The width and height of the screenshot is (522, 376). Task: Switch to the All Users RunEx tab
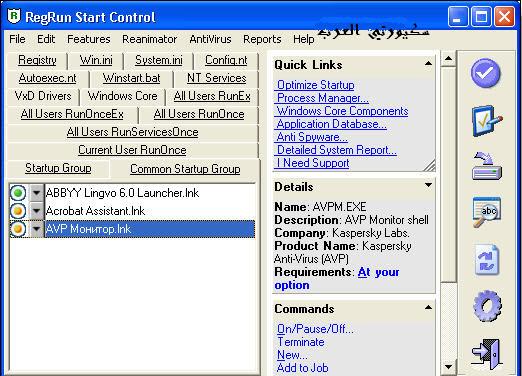pyautogui.click(x=212, y=96)
